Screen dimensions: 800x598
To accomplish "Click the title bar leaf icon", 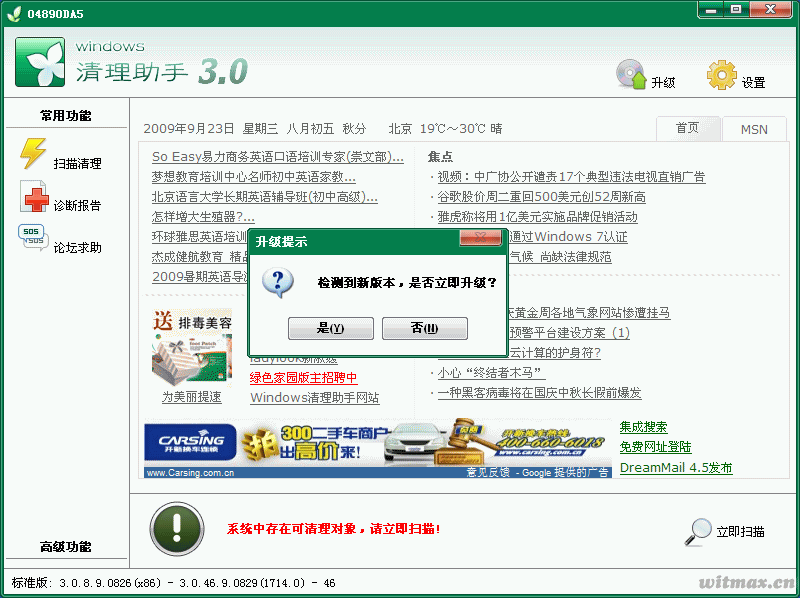I will (x=14, y=14).
